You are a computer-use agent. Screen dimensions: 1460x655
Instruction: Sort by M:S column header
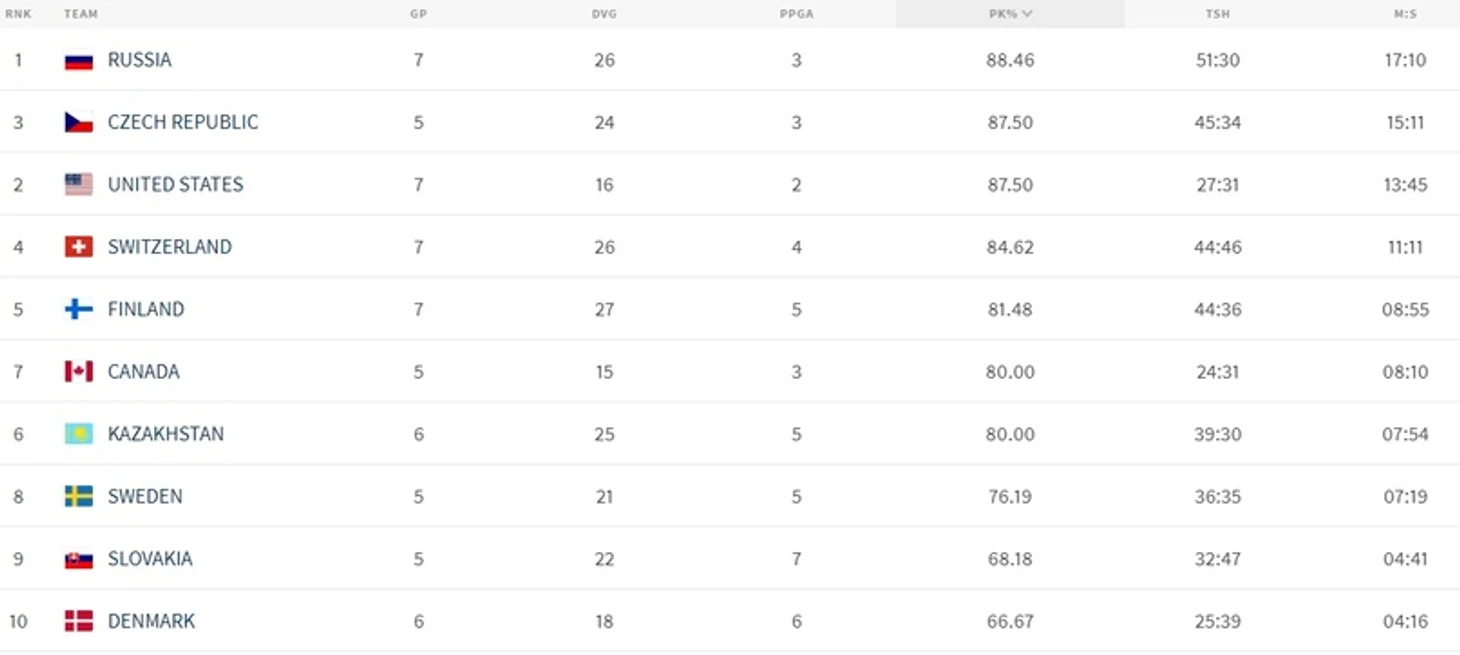1405,14
